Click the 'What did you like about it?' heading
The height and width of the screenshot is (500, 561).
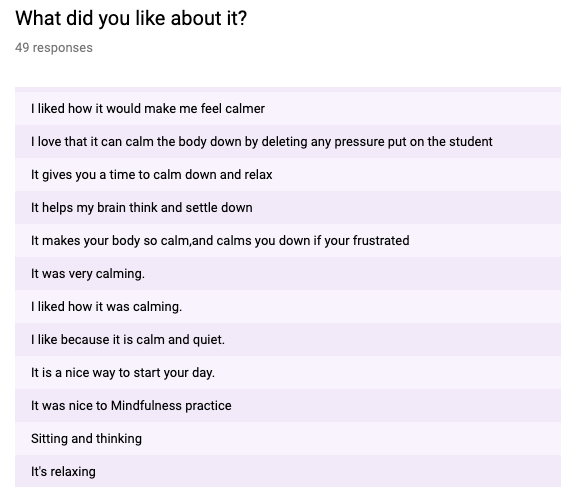click(x=131, y=19)
